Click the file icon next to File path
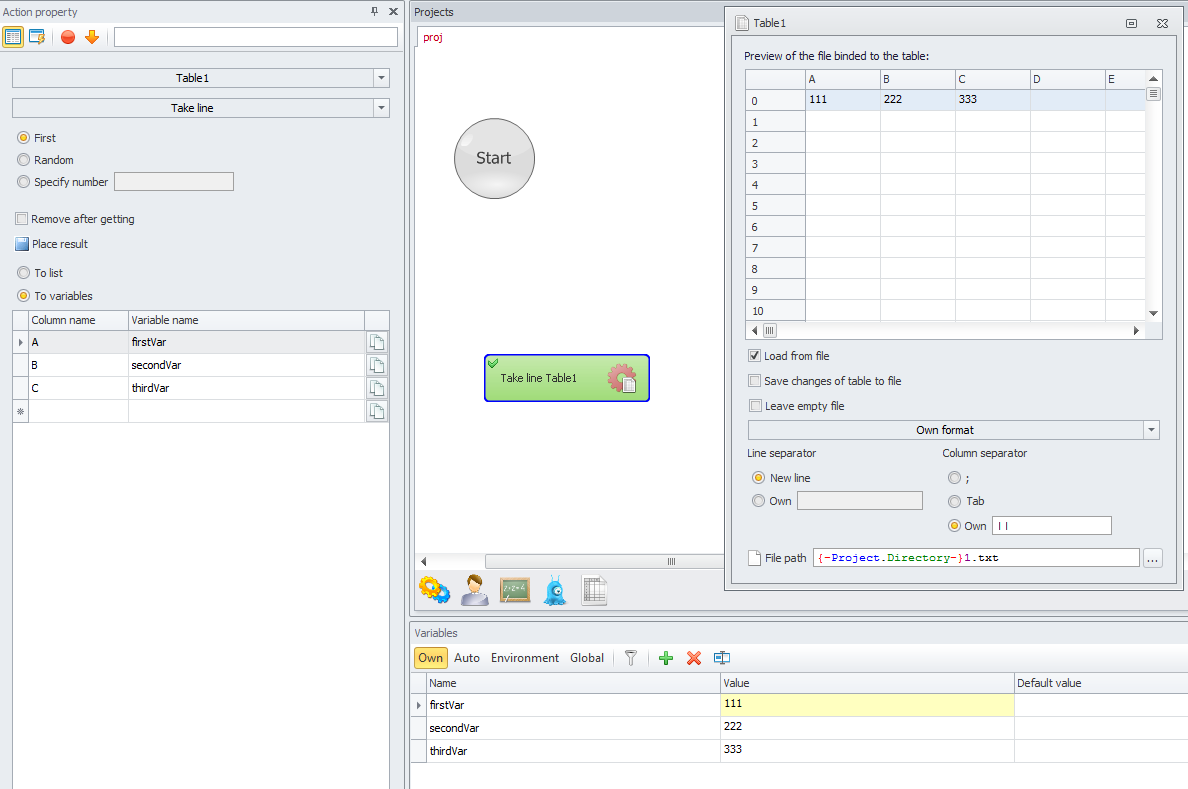Viewport: 1188px width, 789px height. tap(755, 558)
